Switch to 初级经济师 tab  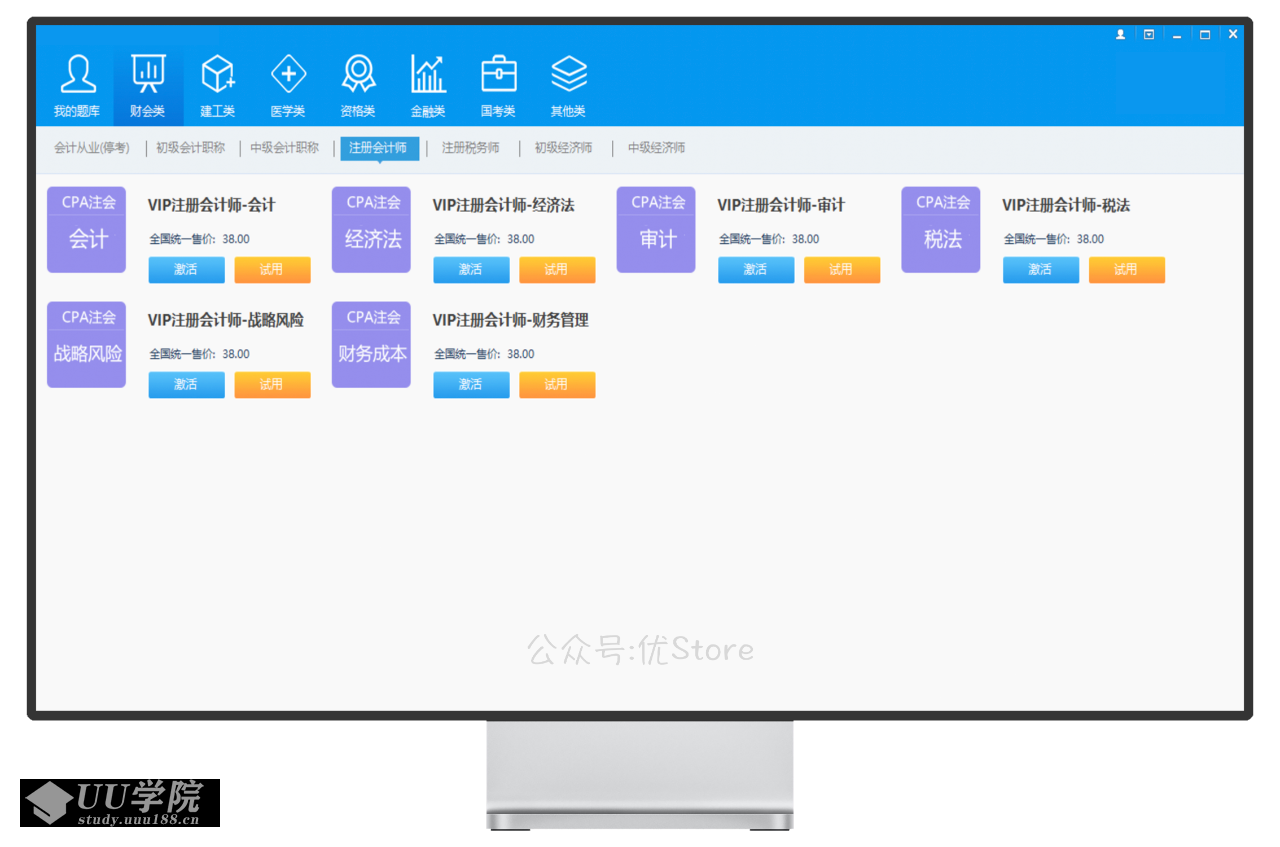pos(563,148)
